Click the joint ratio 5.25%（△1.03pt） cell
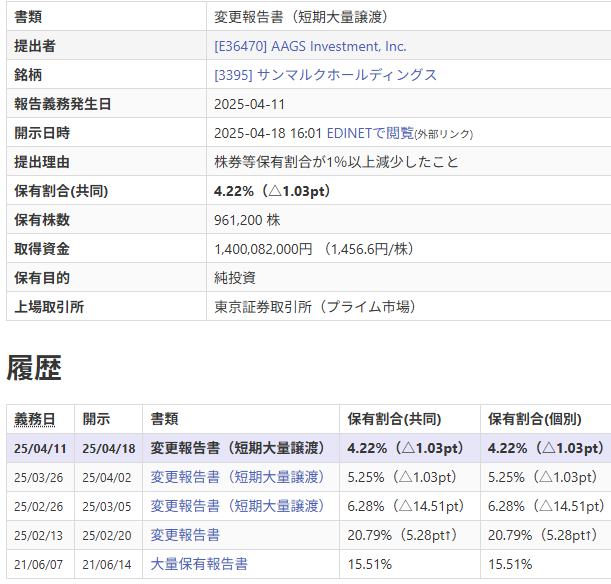 pyautogui.click(x=402, y=477)
